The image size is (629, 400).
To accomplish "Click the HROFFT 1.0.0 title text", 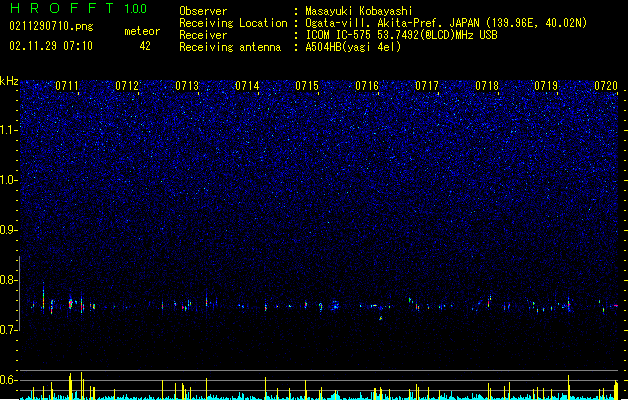I will pos(78,8).
